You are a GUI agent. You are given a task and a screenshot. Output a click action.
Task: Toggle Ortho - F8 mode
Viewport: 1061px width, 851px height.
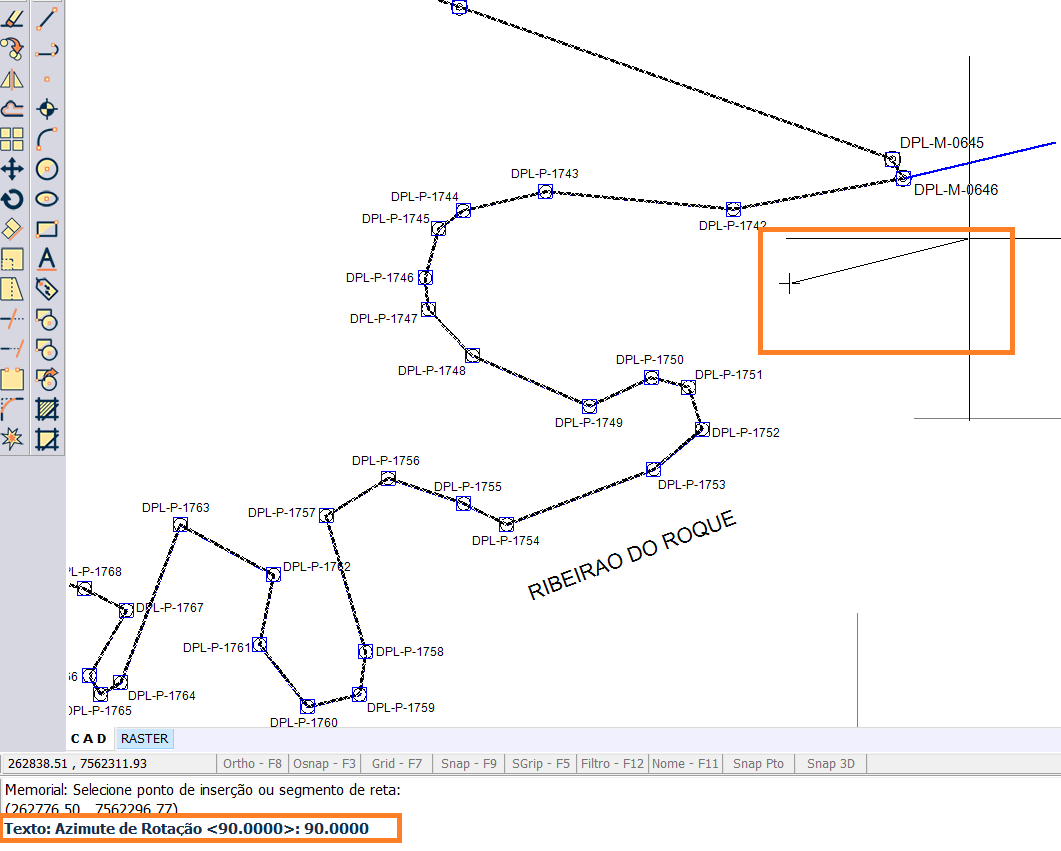coord(253,764)
